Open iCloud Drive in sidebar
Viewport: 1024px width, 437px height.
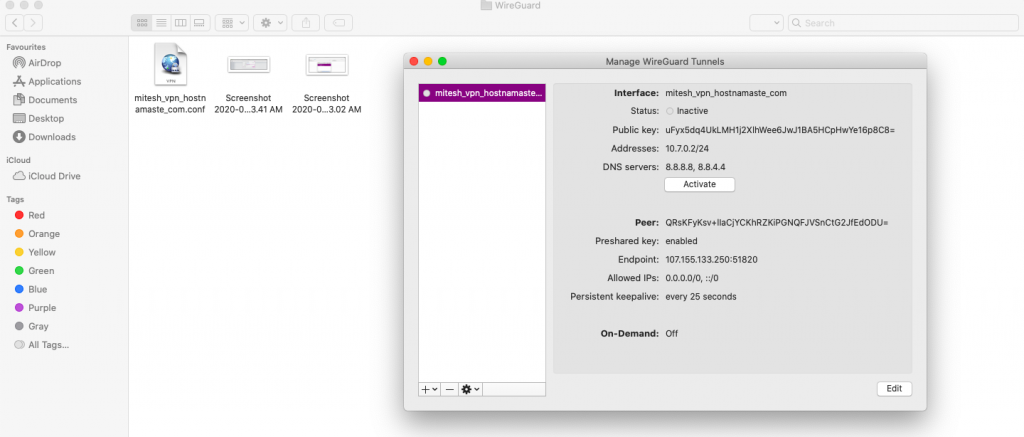point(46,176)
